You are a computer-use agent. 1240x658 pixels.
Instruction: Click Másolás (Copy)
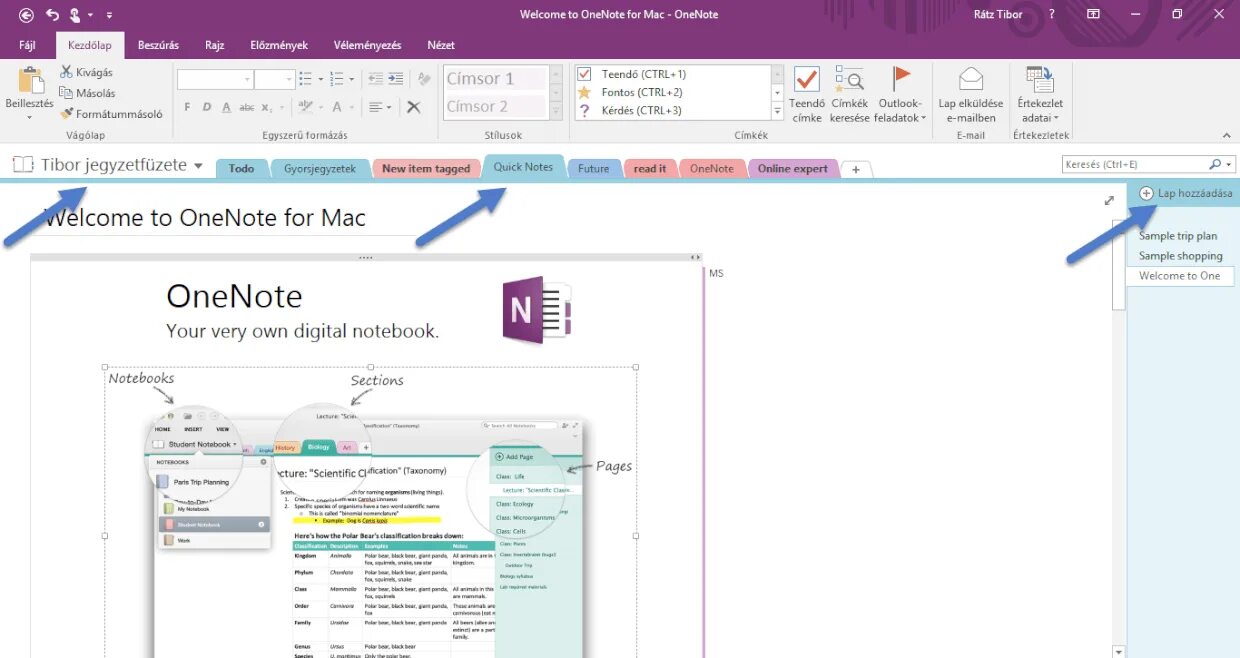88,93
